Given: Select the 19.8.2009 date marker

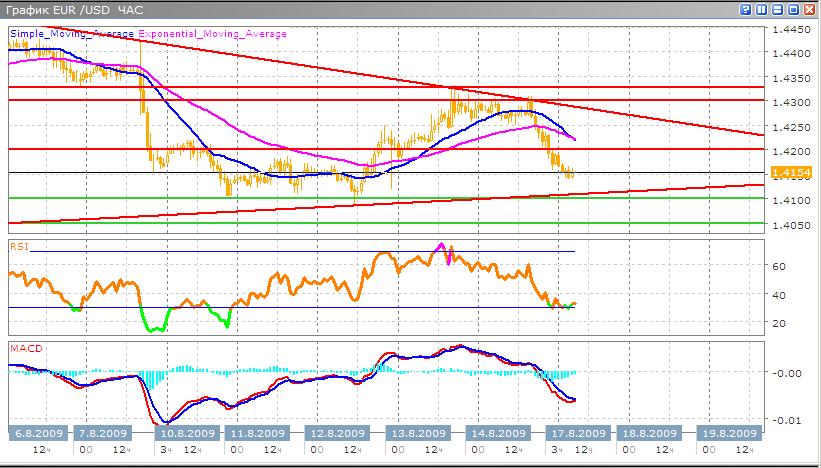Looking at the screenshot, I should pyautogui.click(x=728, y=433).
